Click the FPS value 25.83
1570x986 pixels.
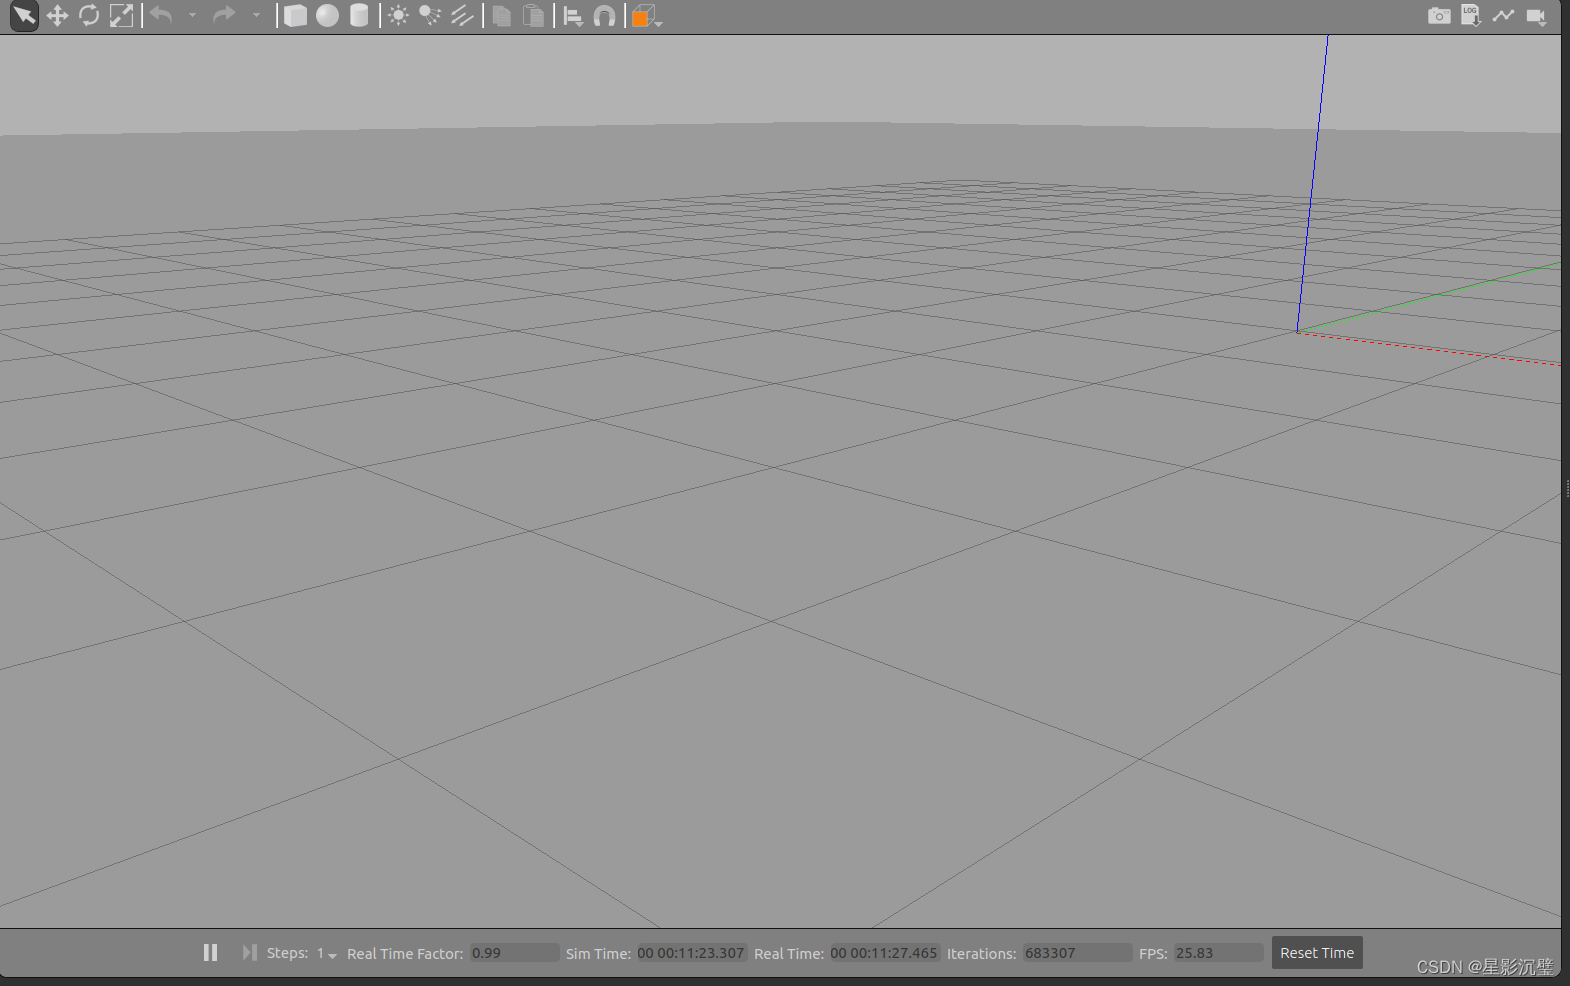tap(1219, 953)
